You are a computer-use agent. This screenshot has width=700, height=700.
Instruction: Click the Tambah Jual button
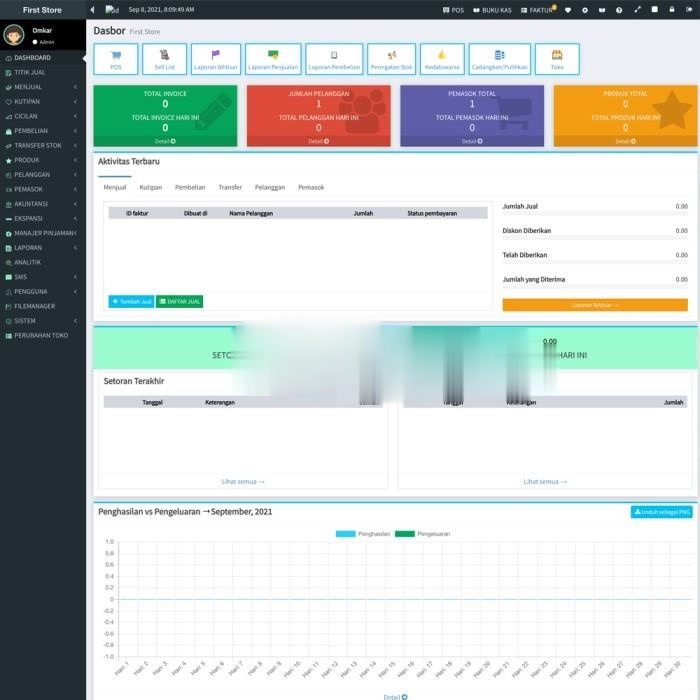point(131,301)
